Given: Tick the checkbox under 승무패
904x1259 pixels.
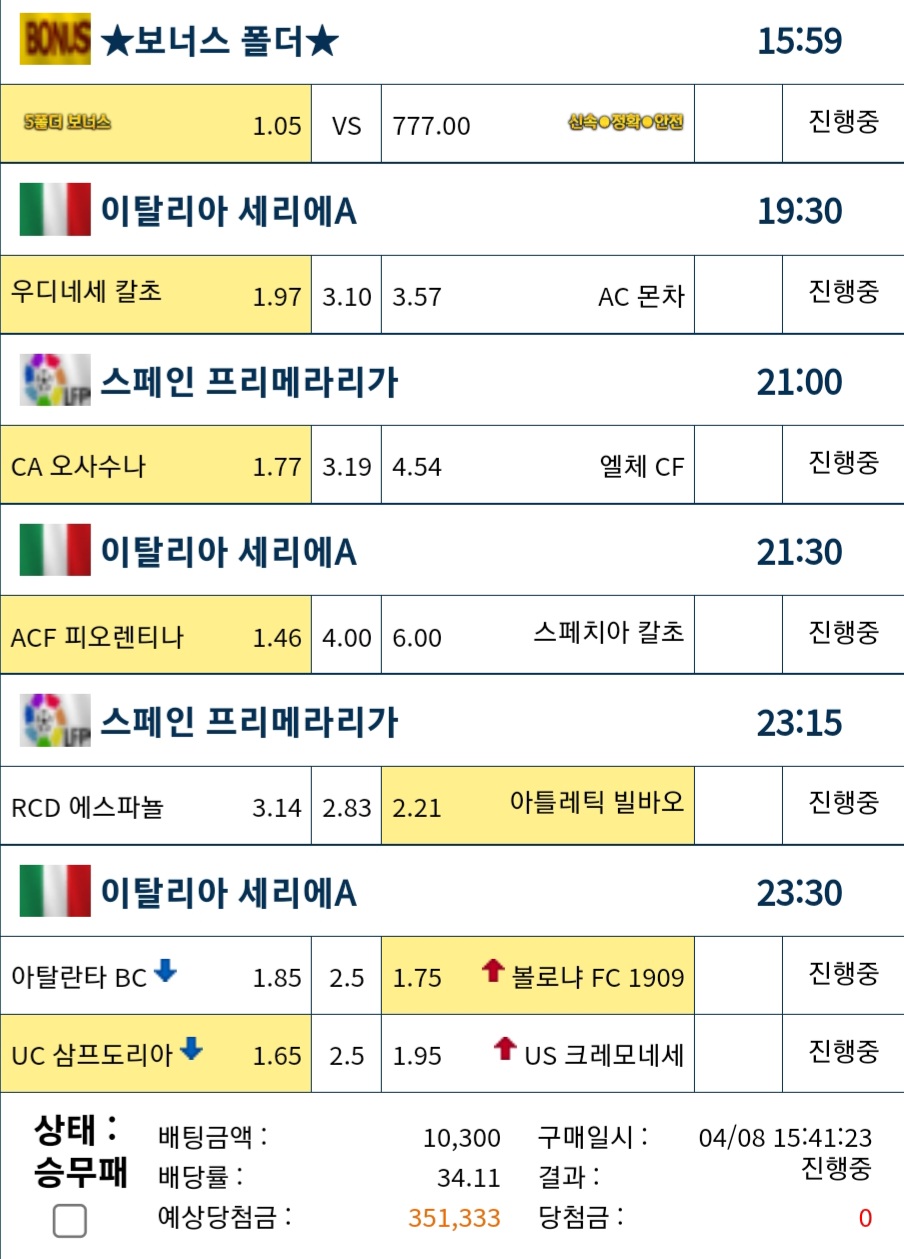Looking at the screenshot, I should pyautogui.click(x=69, y=1221).
